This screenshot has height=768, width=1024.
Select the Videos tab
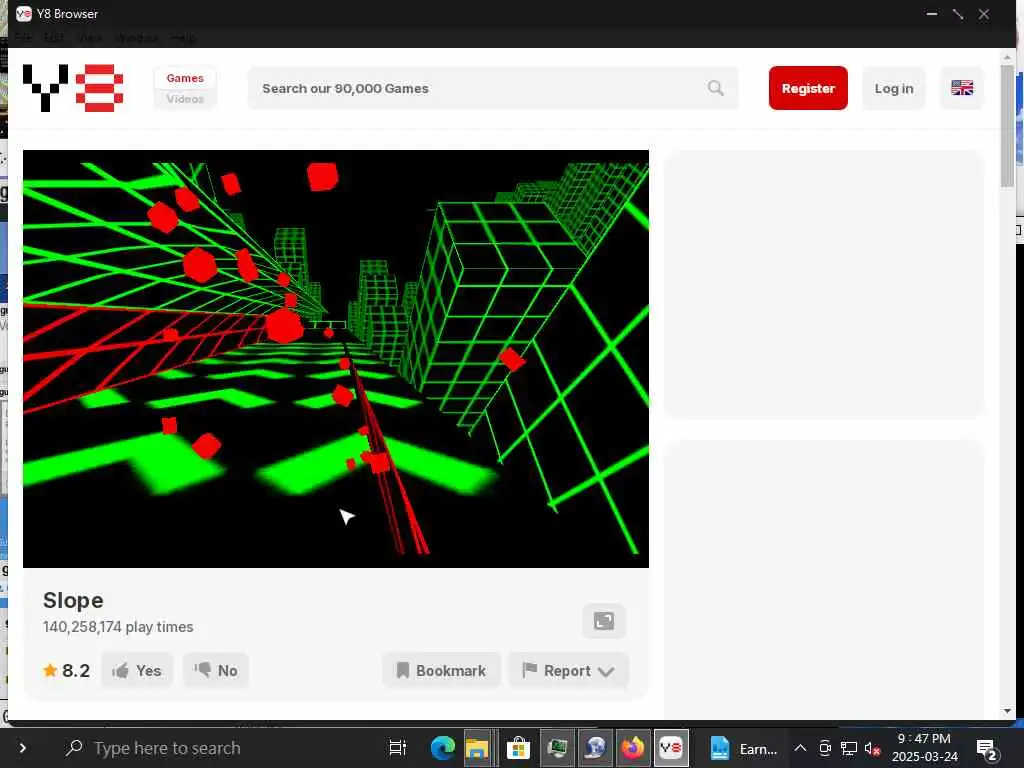click(185, 99)
